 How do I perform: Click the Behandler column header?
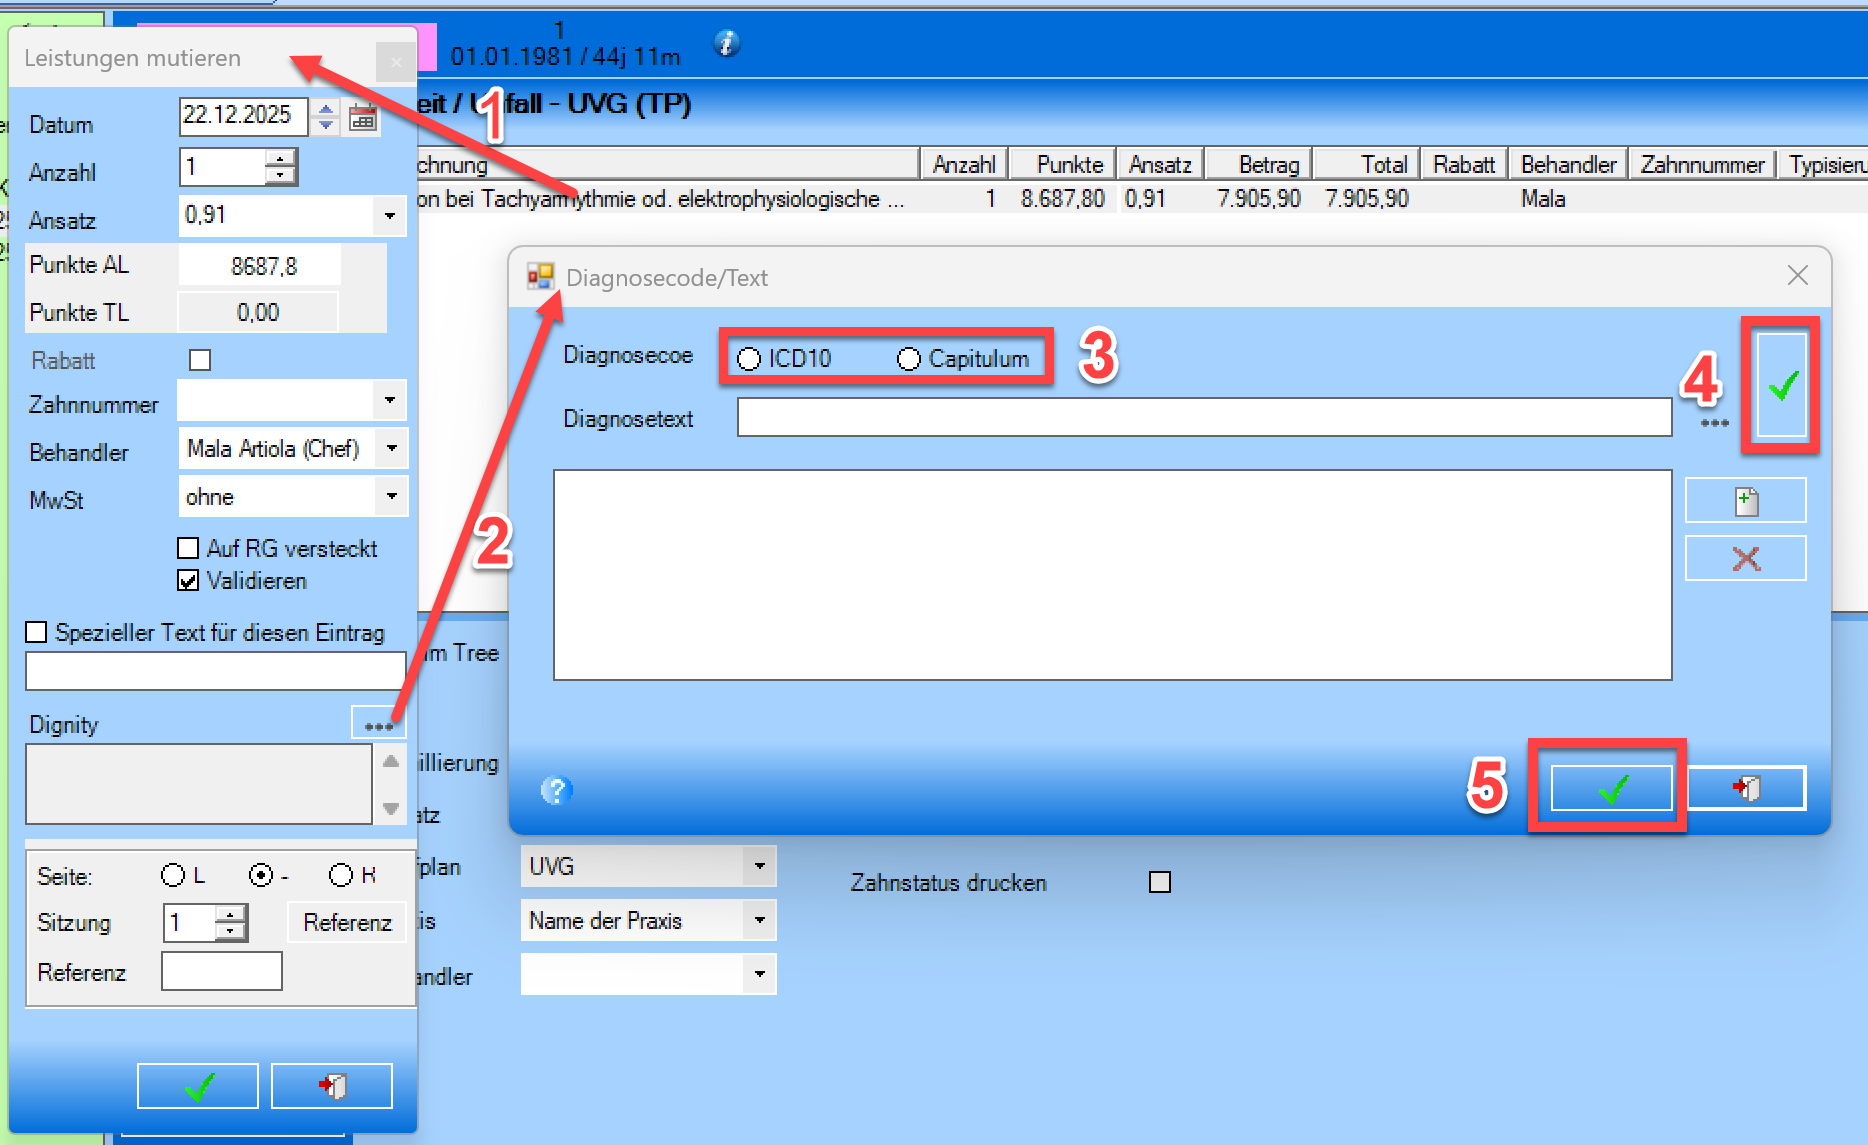coord(1568,164)
